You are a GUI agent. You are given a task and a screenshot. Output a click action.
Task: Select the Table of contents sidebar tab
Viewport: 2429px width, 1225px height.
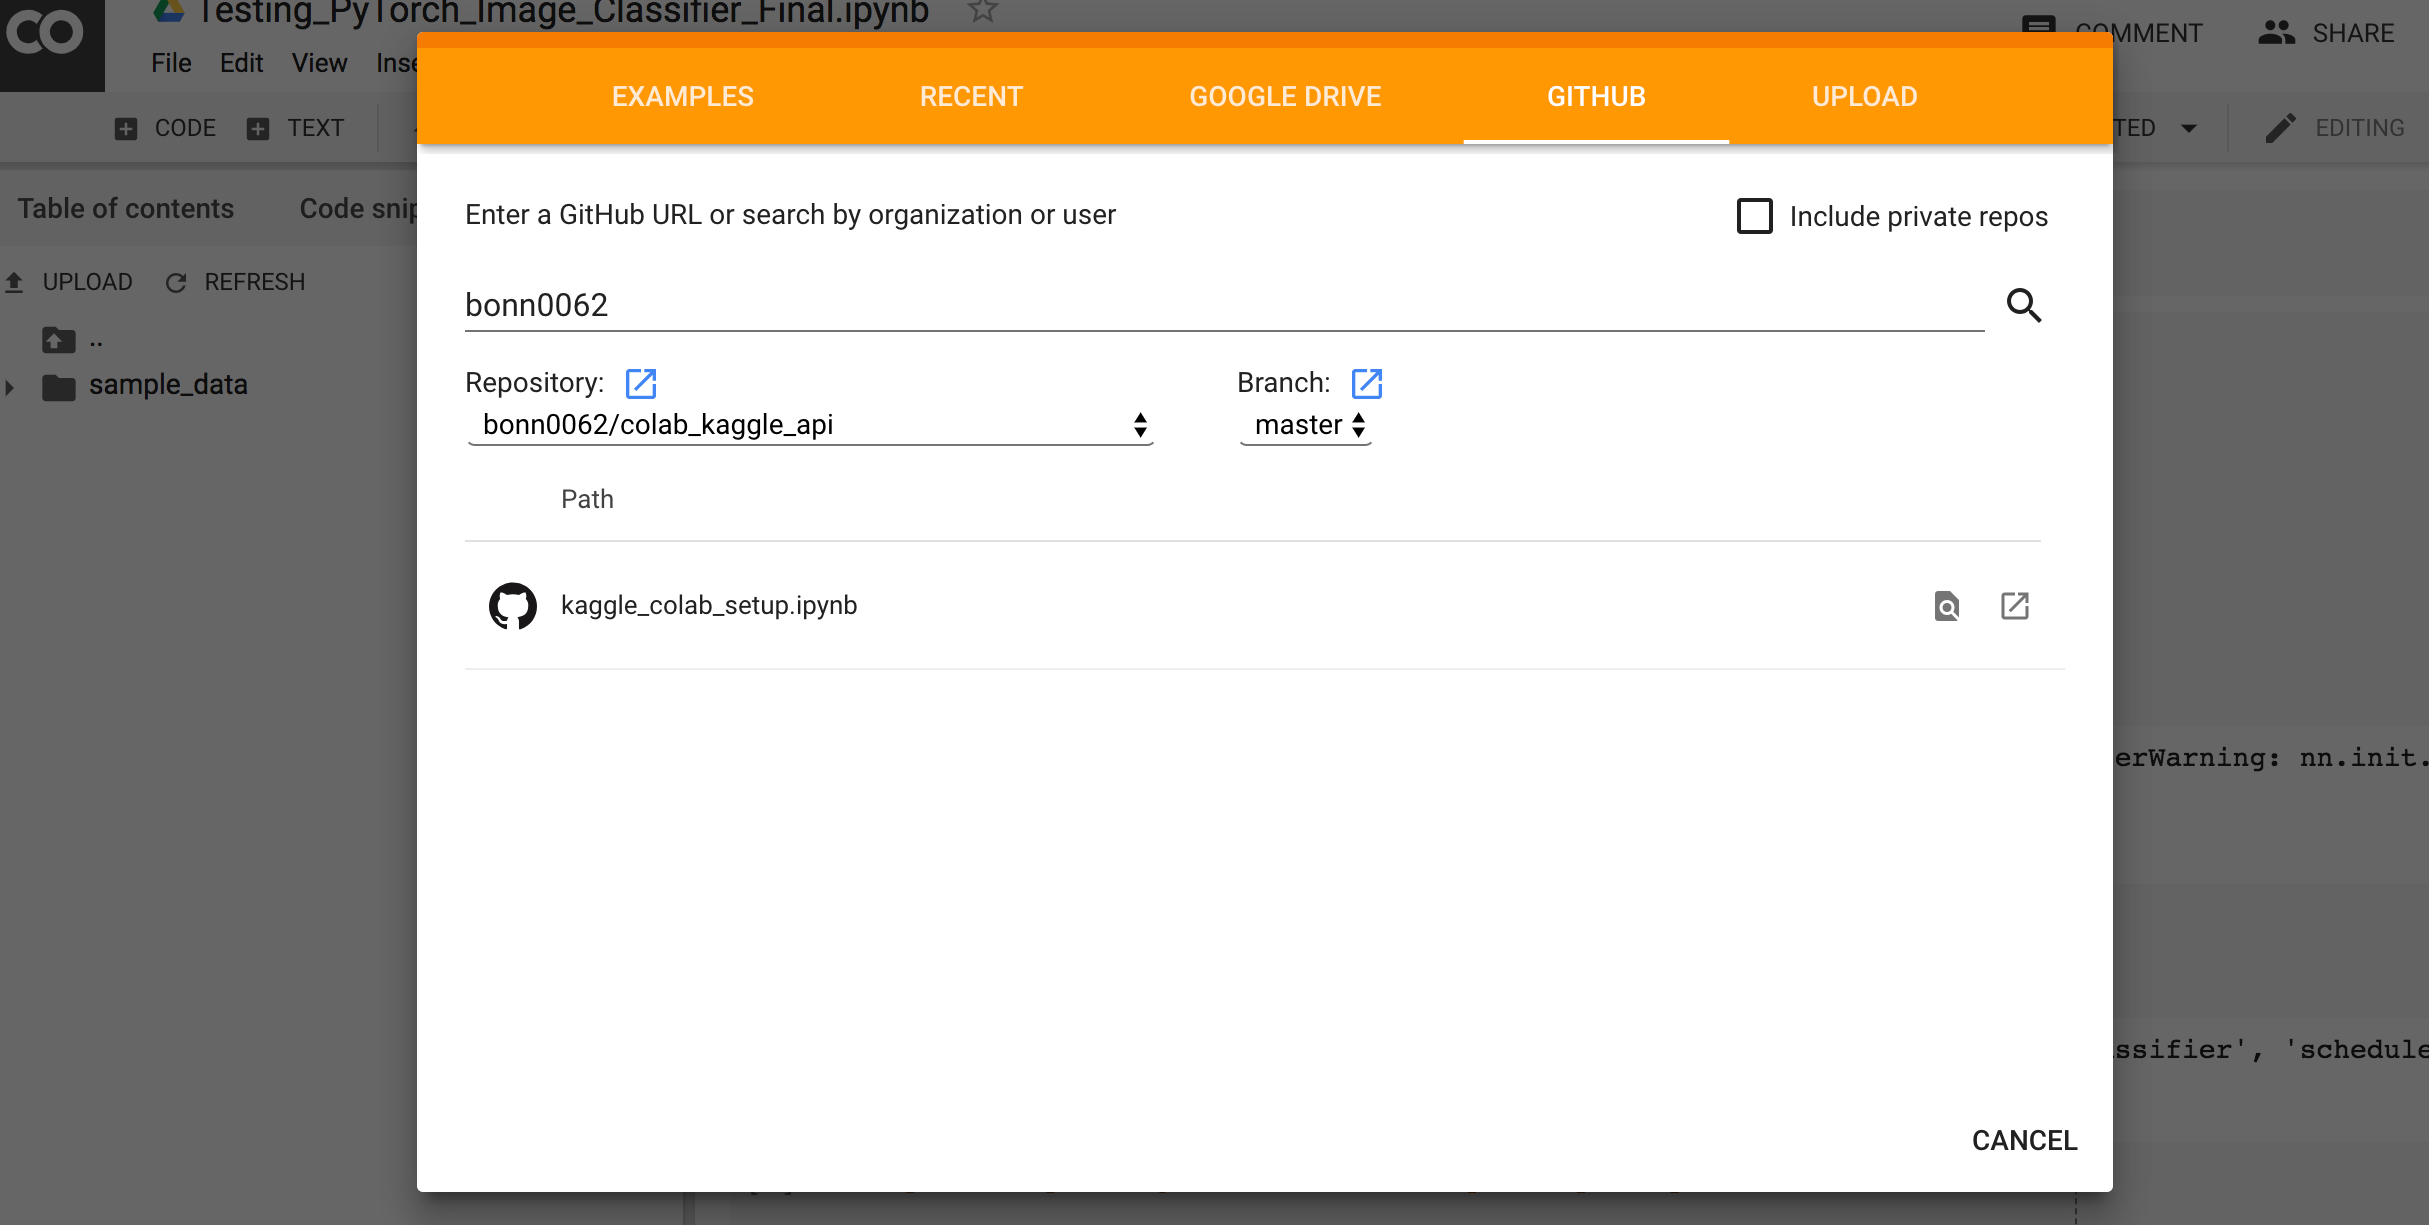click(126, 209)
